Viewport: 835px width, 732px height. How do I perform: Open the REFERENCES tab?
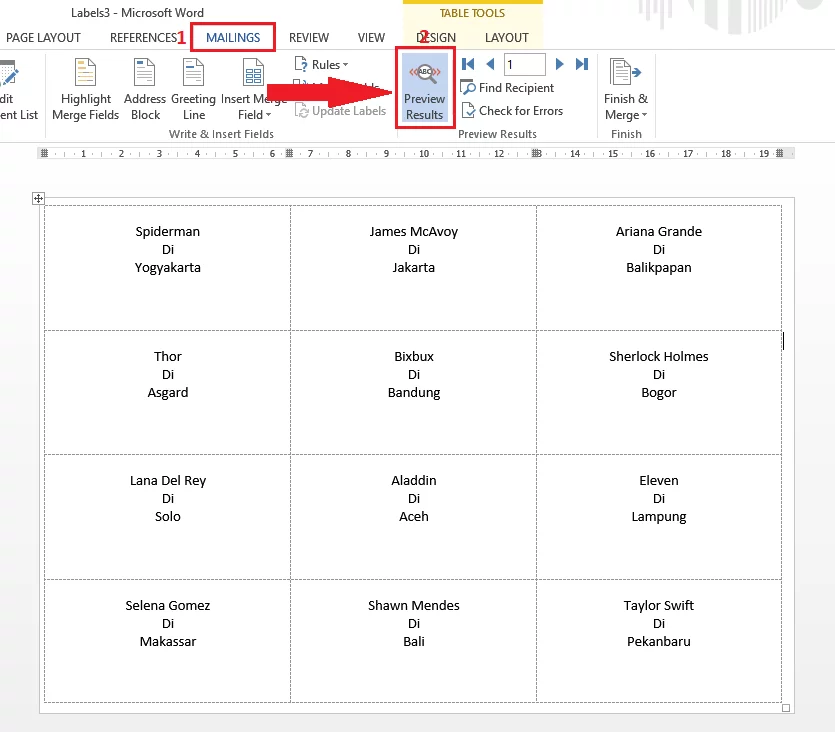coord(143,37)
